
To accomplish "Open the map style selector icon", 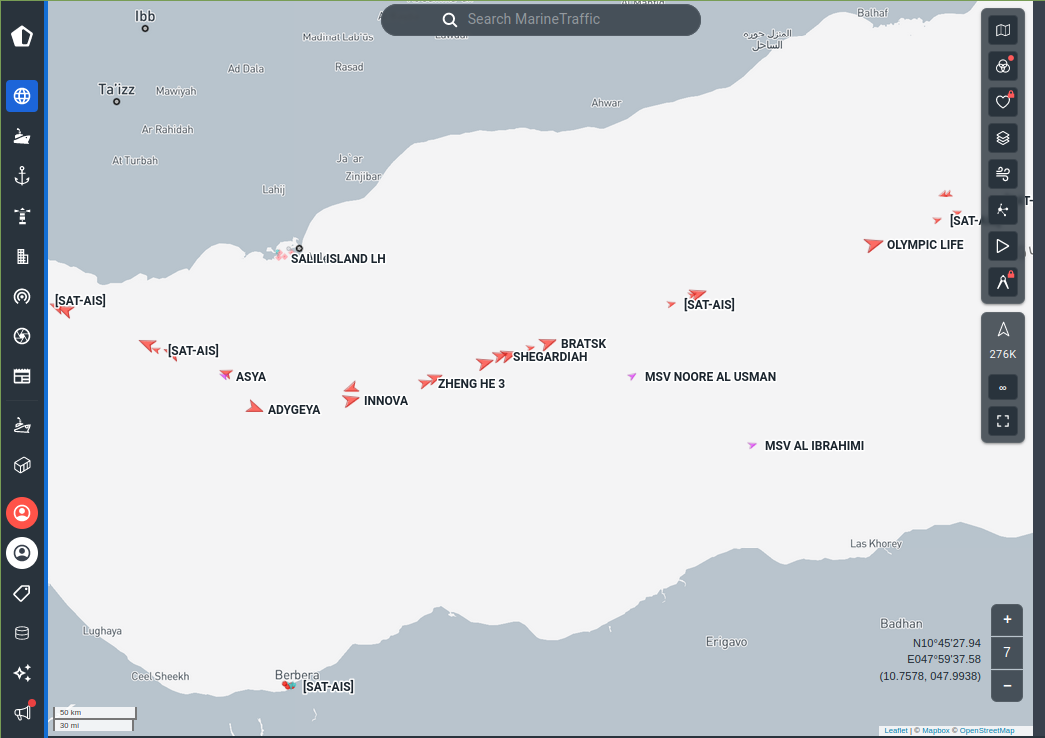I will (x=1003, y=31).
